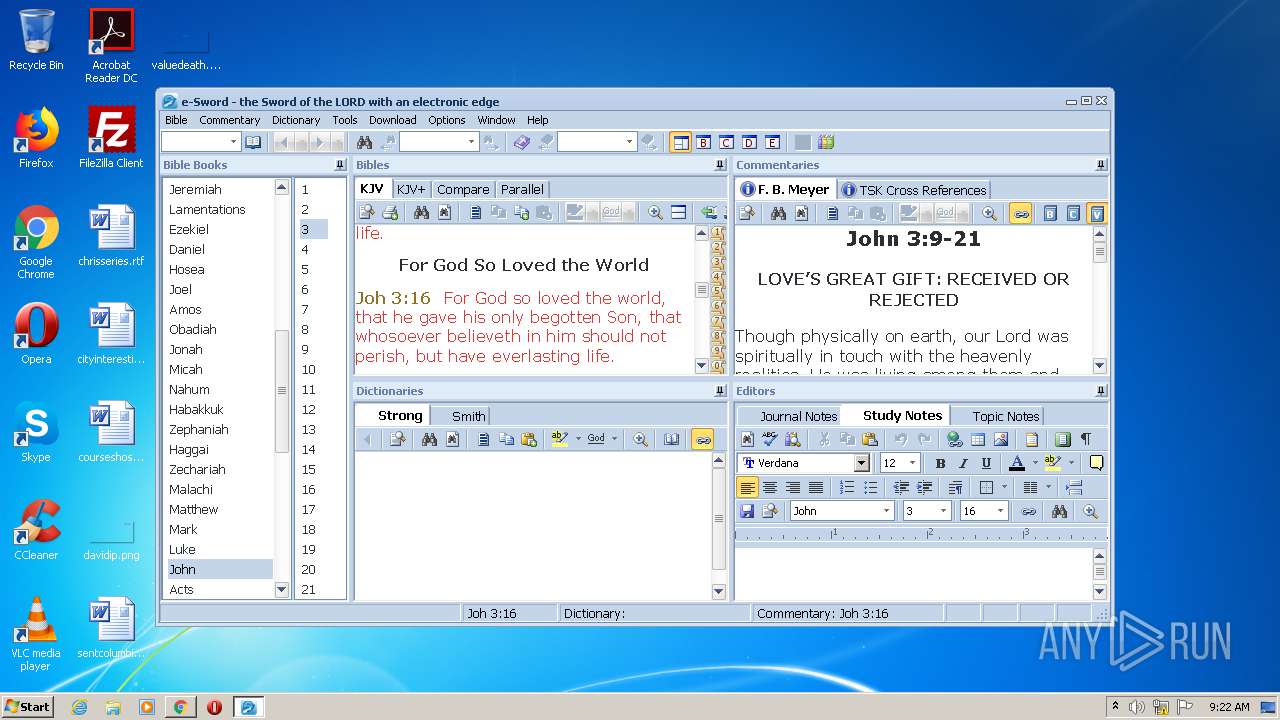Click the open book icon beside lookup box
This screenshot has height=720, width=1280.
253,142
